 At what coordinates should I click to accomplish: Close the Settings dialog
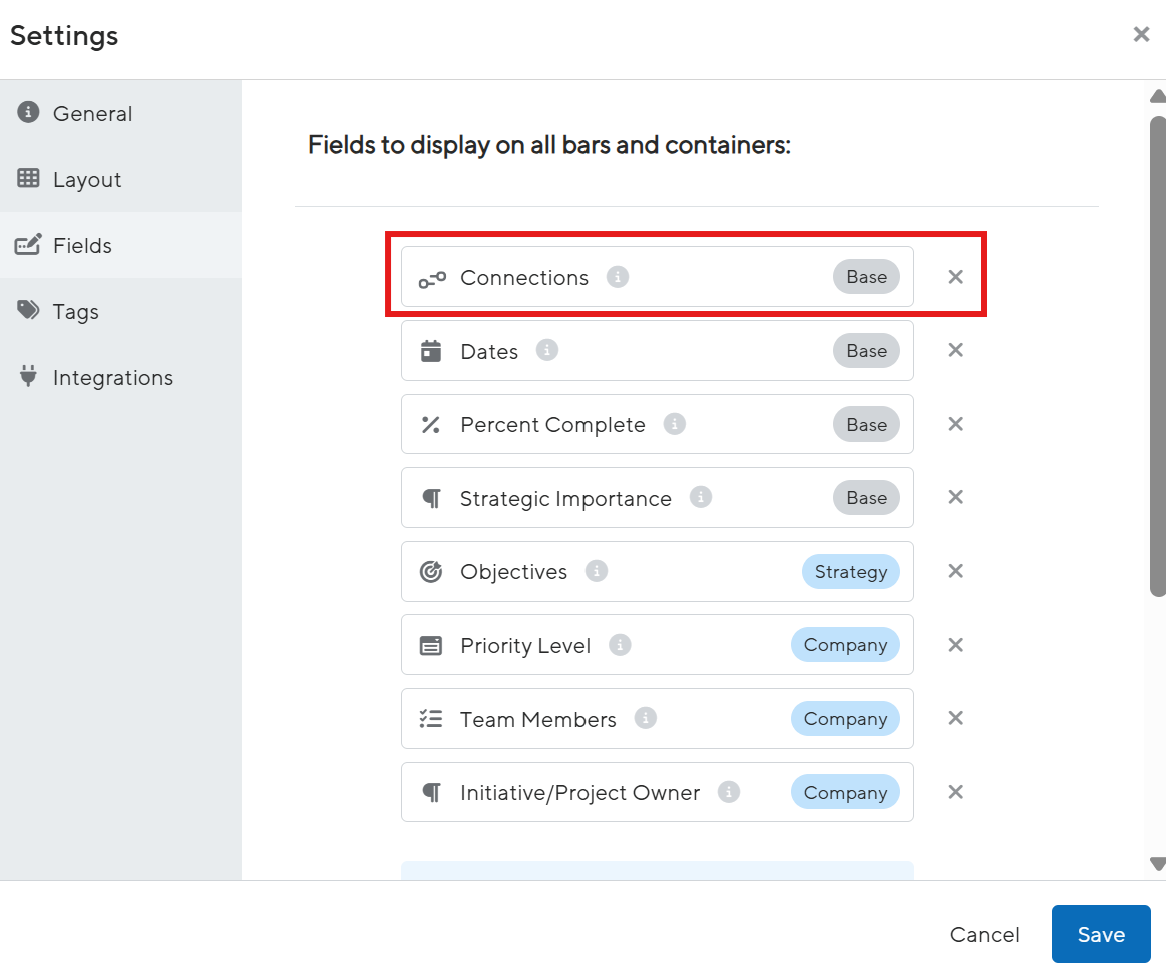[1141, 35]
